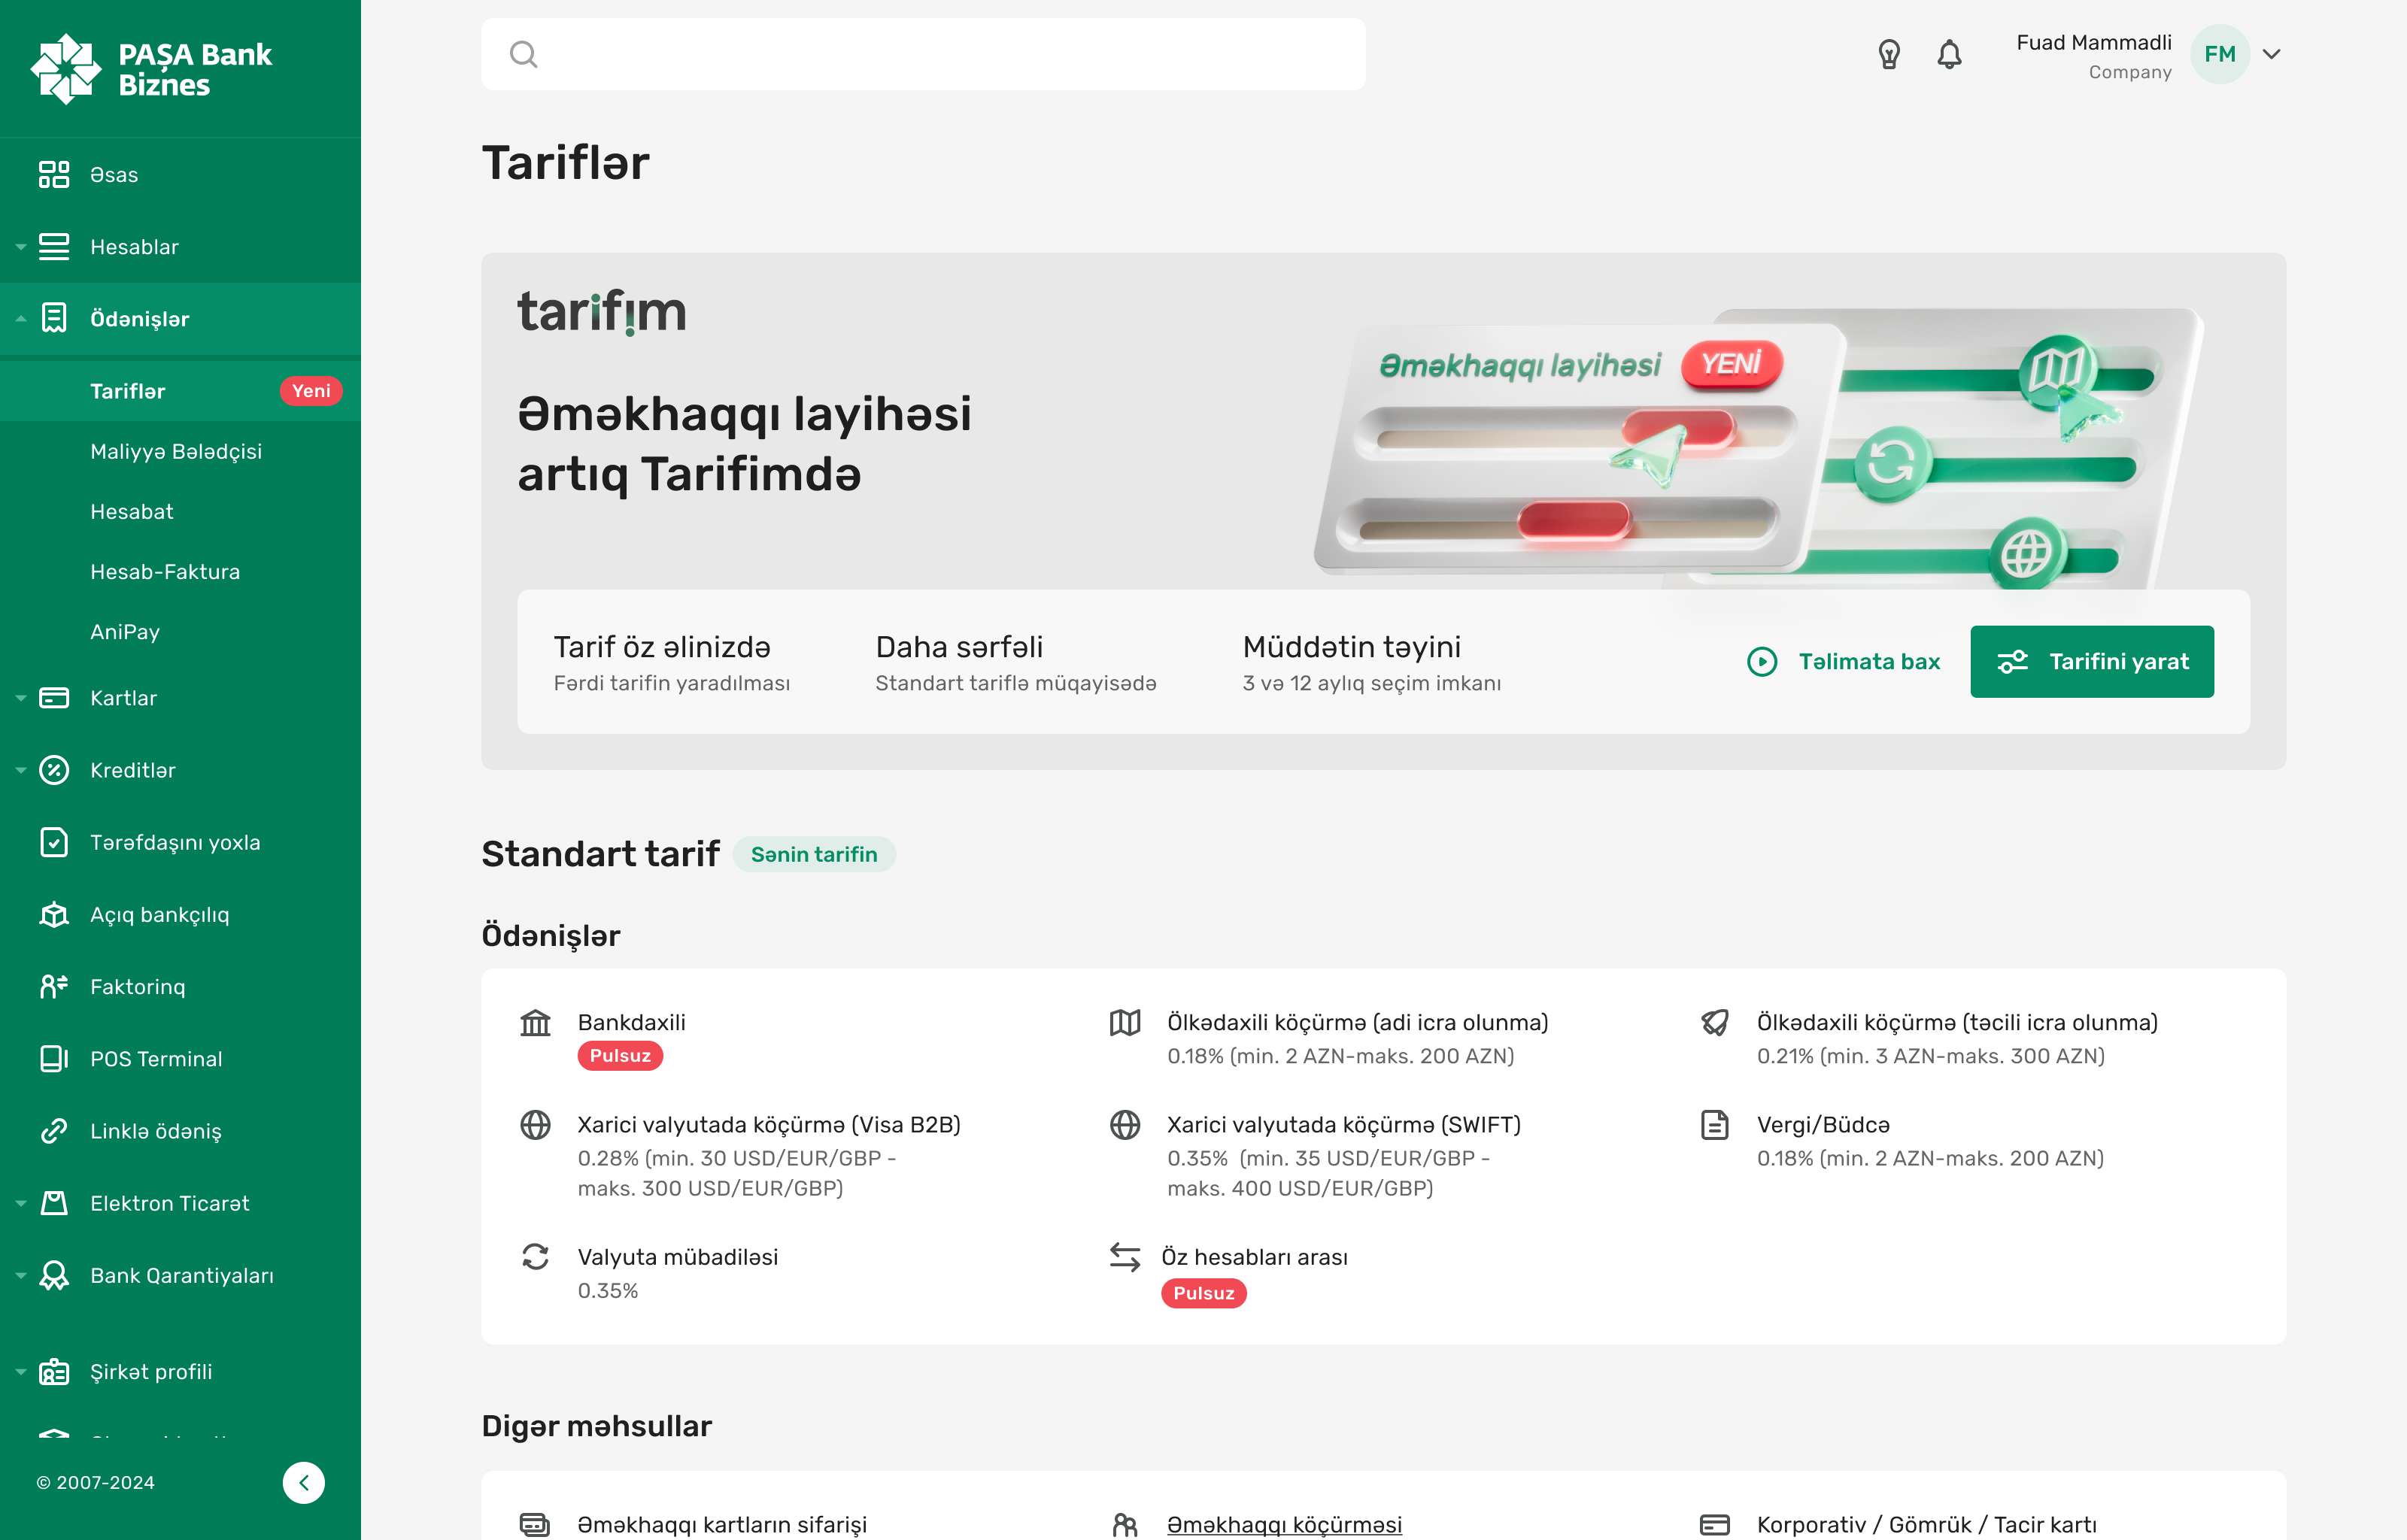Expand the Hesablar sidebar section
The image size is (2407, 1540).
(134, 247)
